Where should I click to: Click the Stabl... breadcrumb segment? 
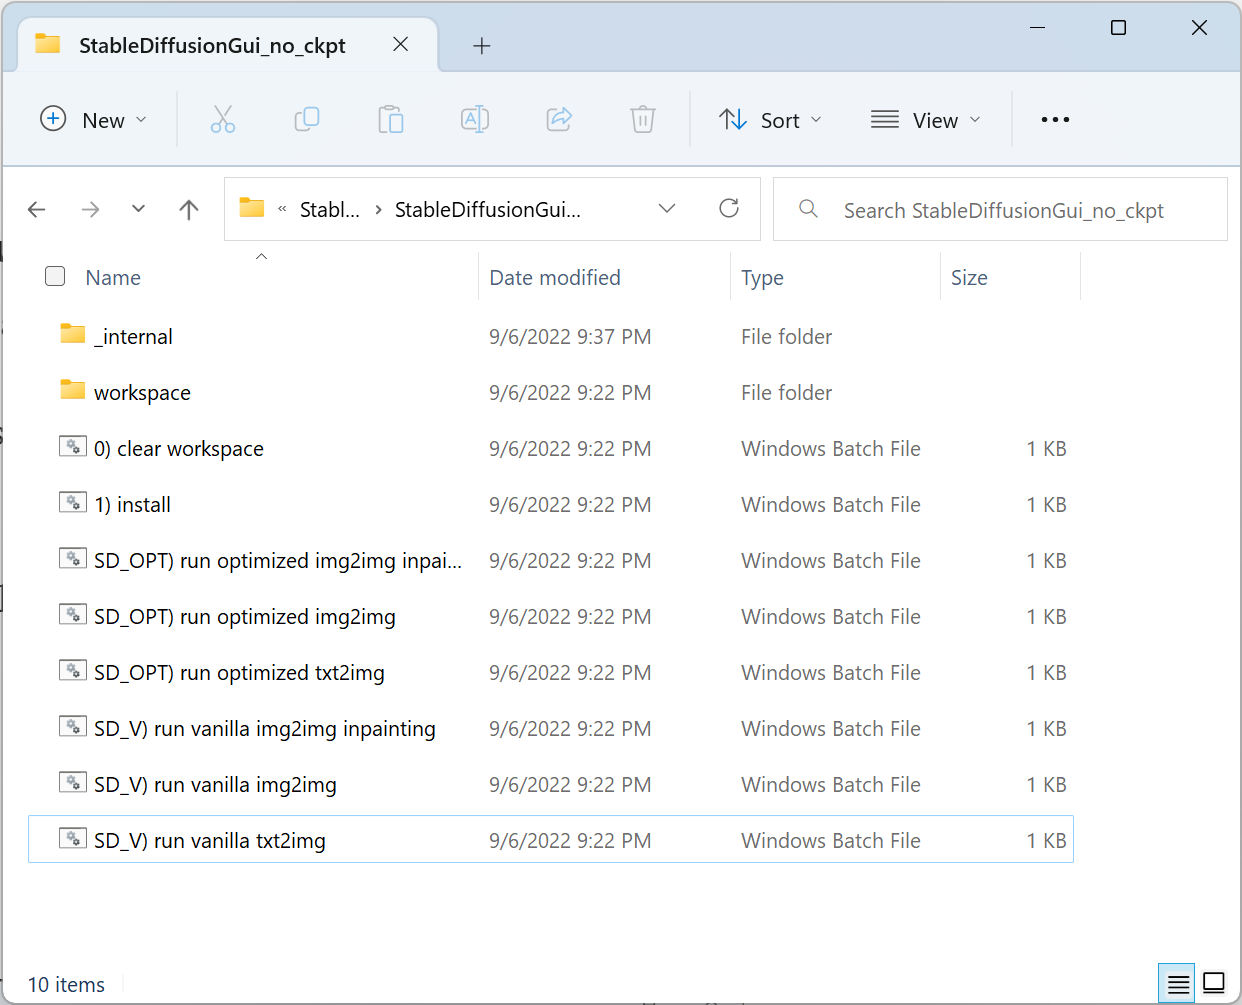[330, 209]
